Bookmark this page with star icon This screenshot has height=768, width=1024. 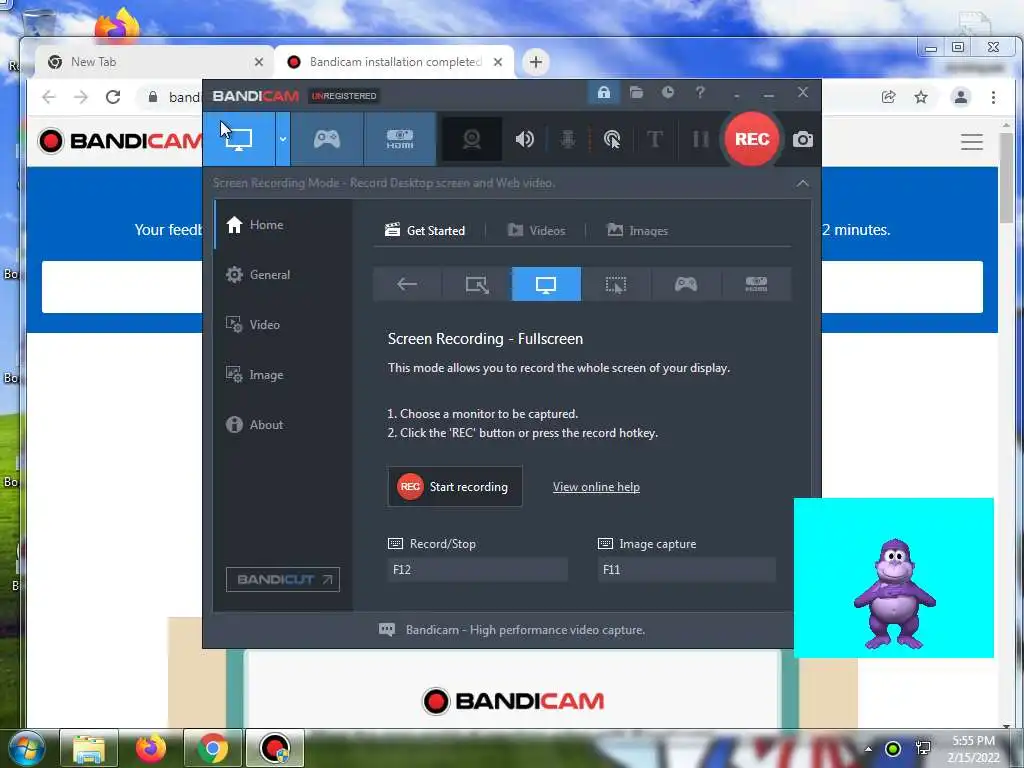click(x=921, y=97)
